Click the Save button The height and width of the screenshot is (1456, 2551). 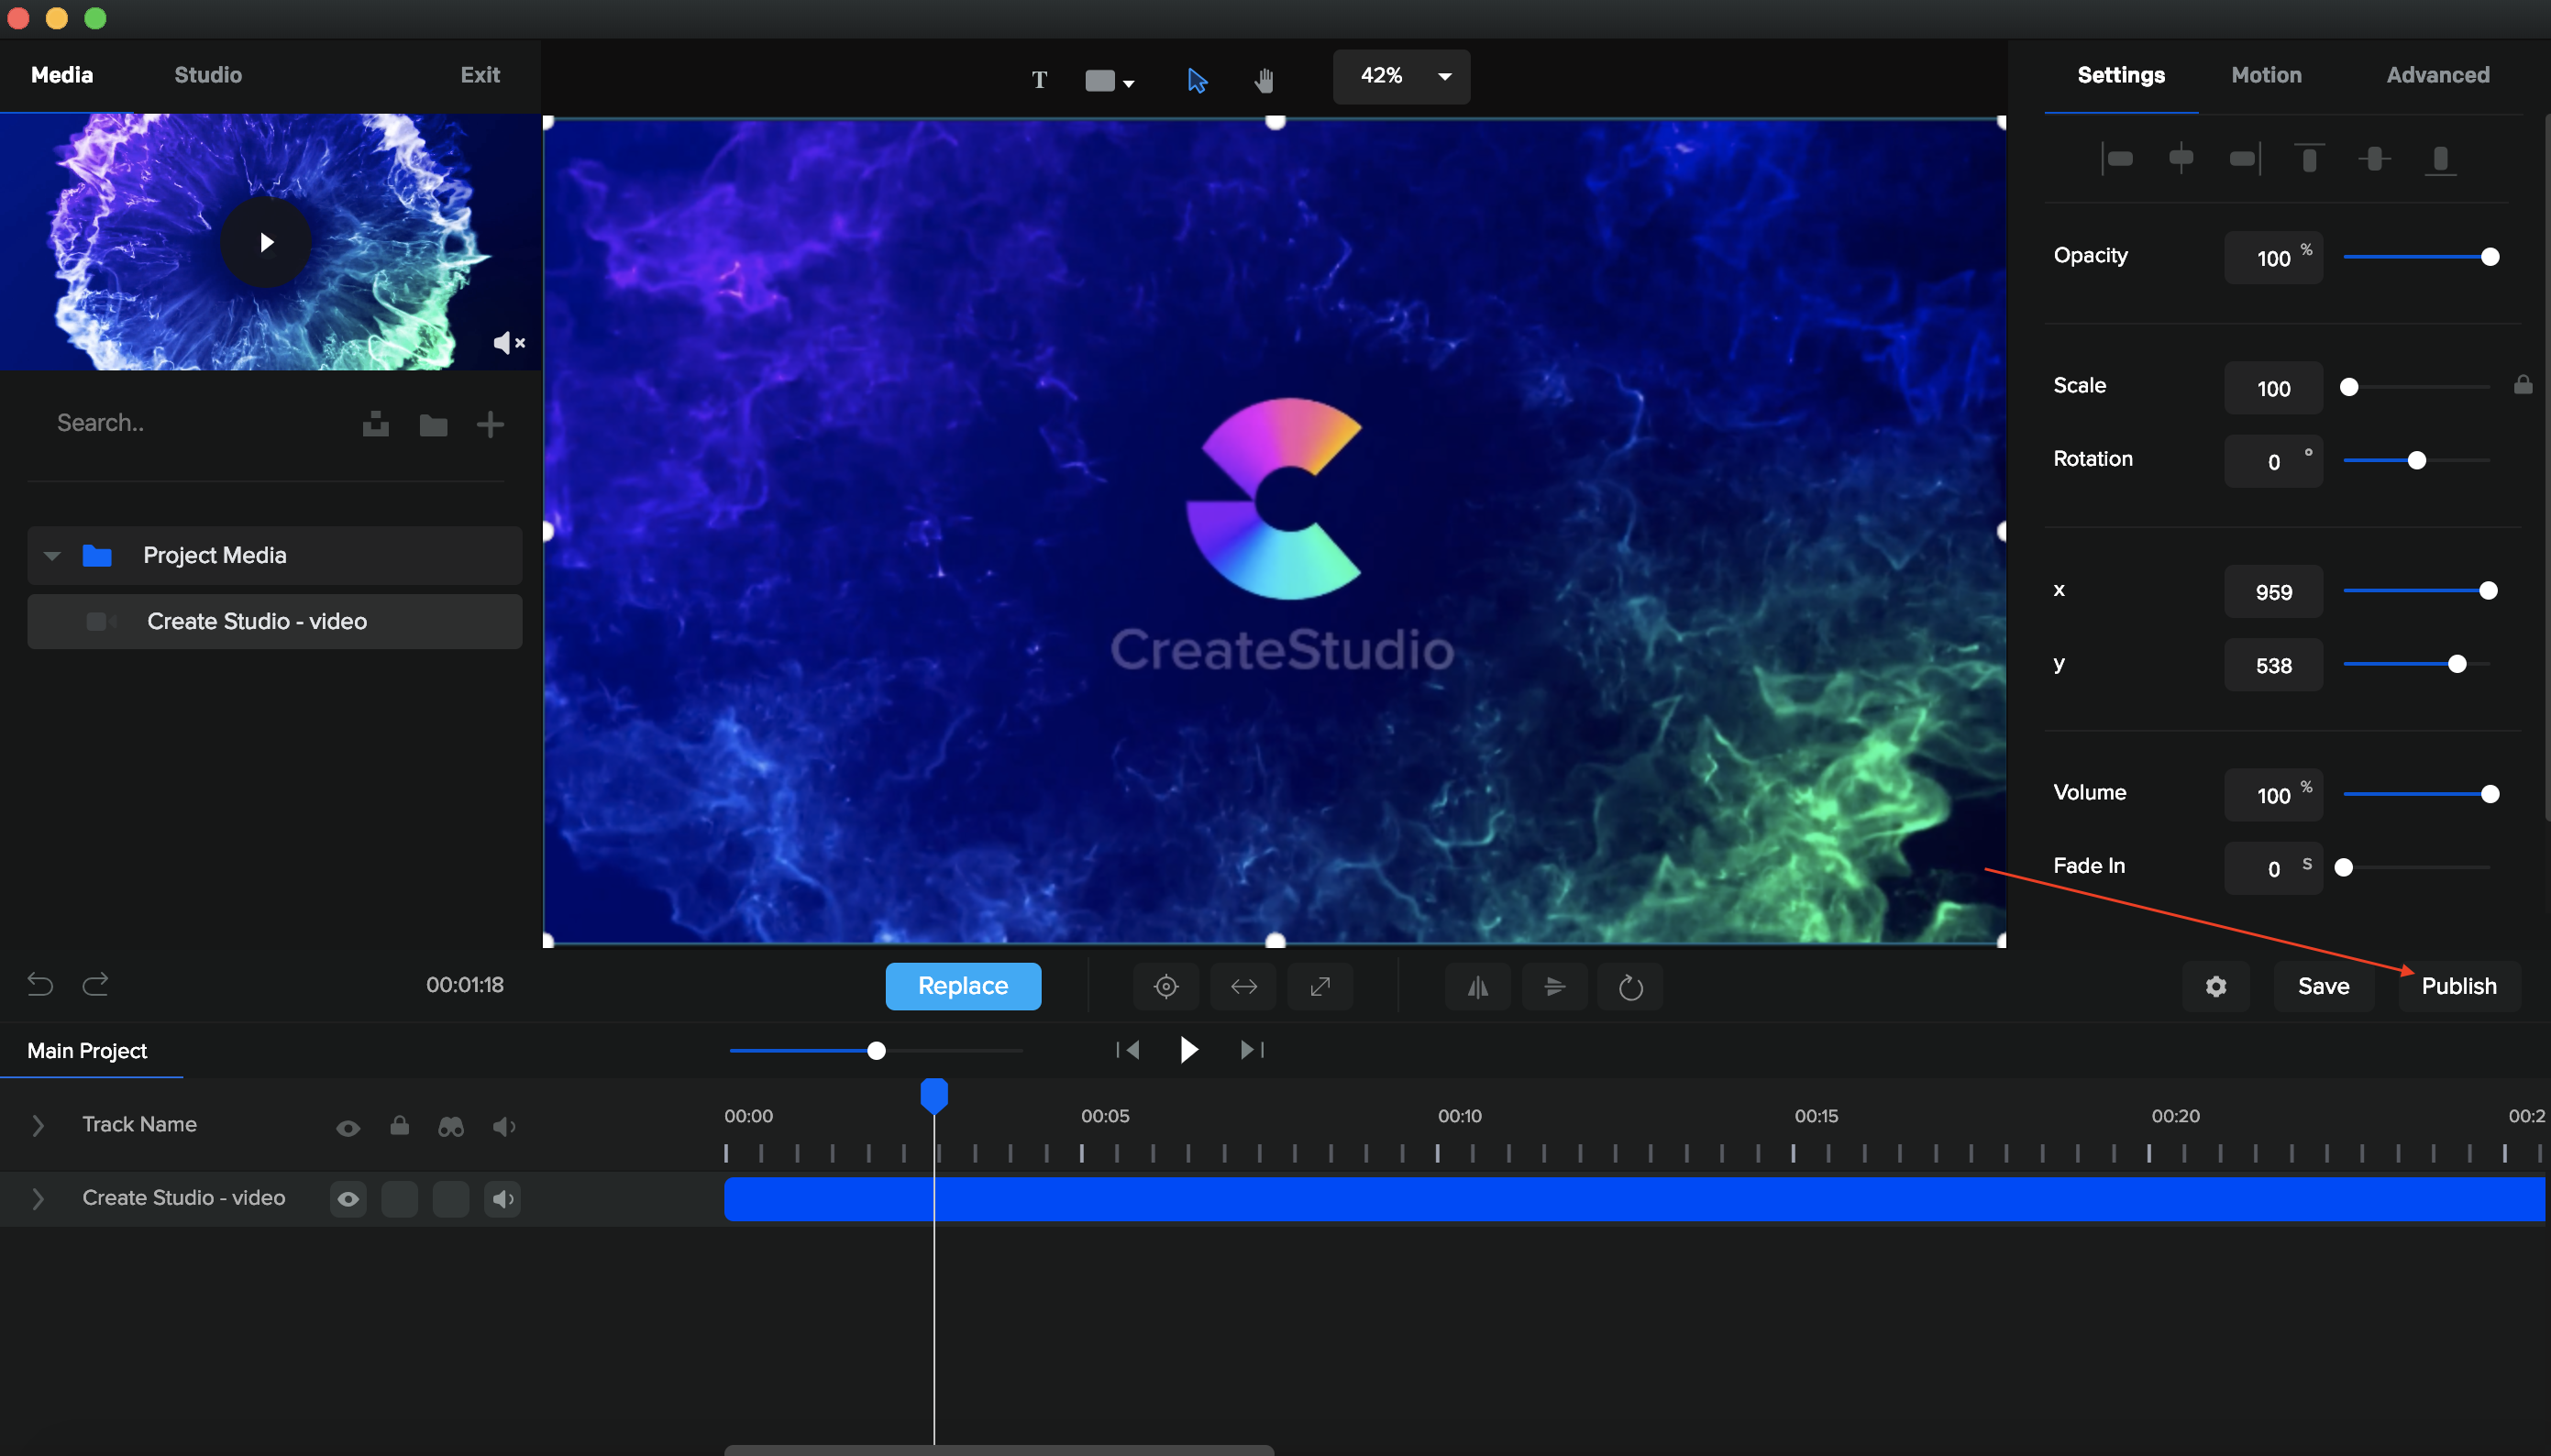2323,987
